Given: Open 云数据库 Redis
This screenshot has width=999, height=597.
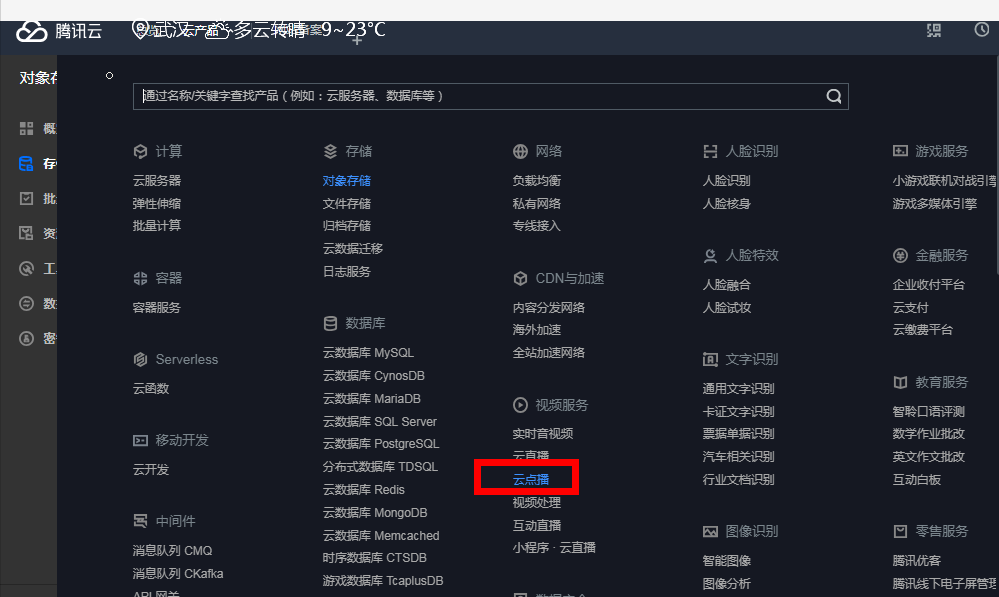Looking at the screenshot, I should (x=364, y=489).
